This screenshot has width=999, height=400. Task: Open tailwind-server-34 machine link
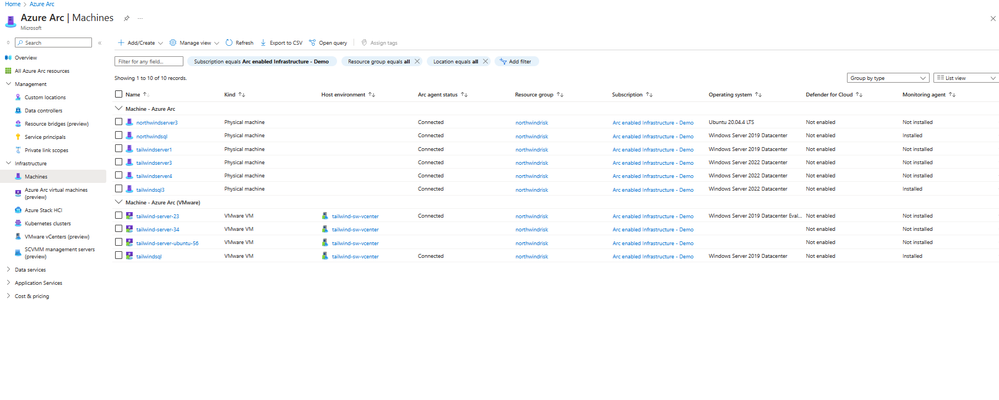[157, 229]
